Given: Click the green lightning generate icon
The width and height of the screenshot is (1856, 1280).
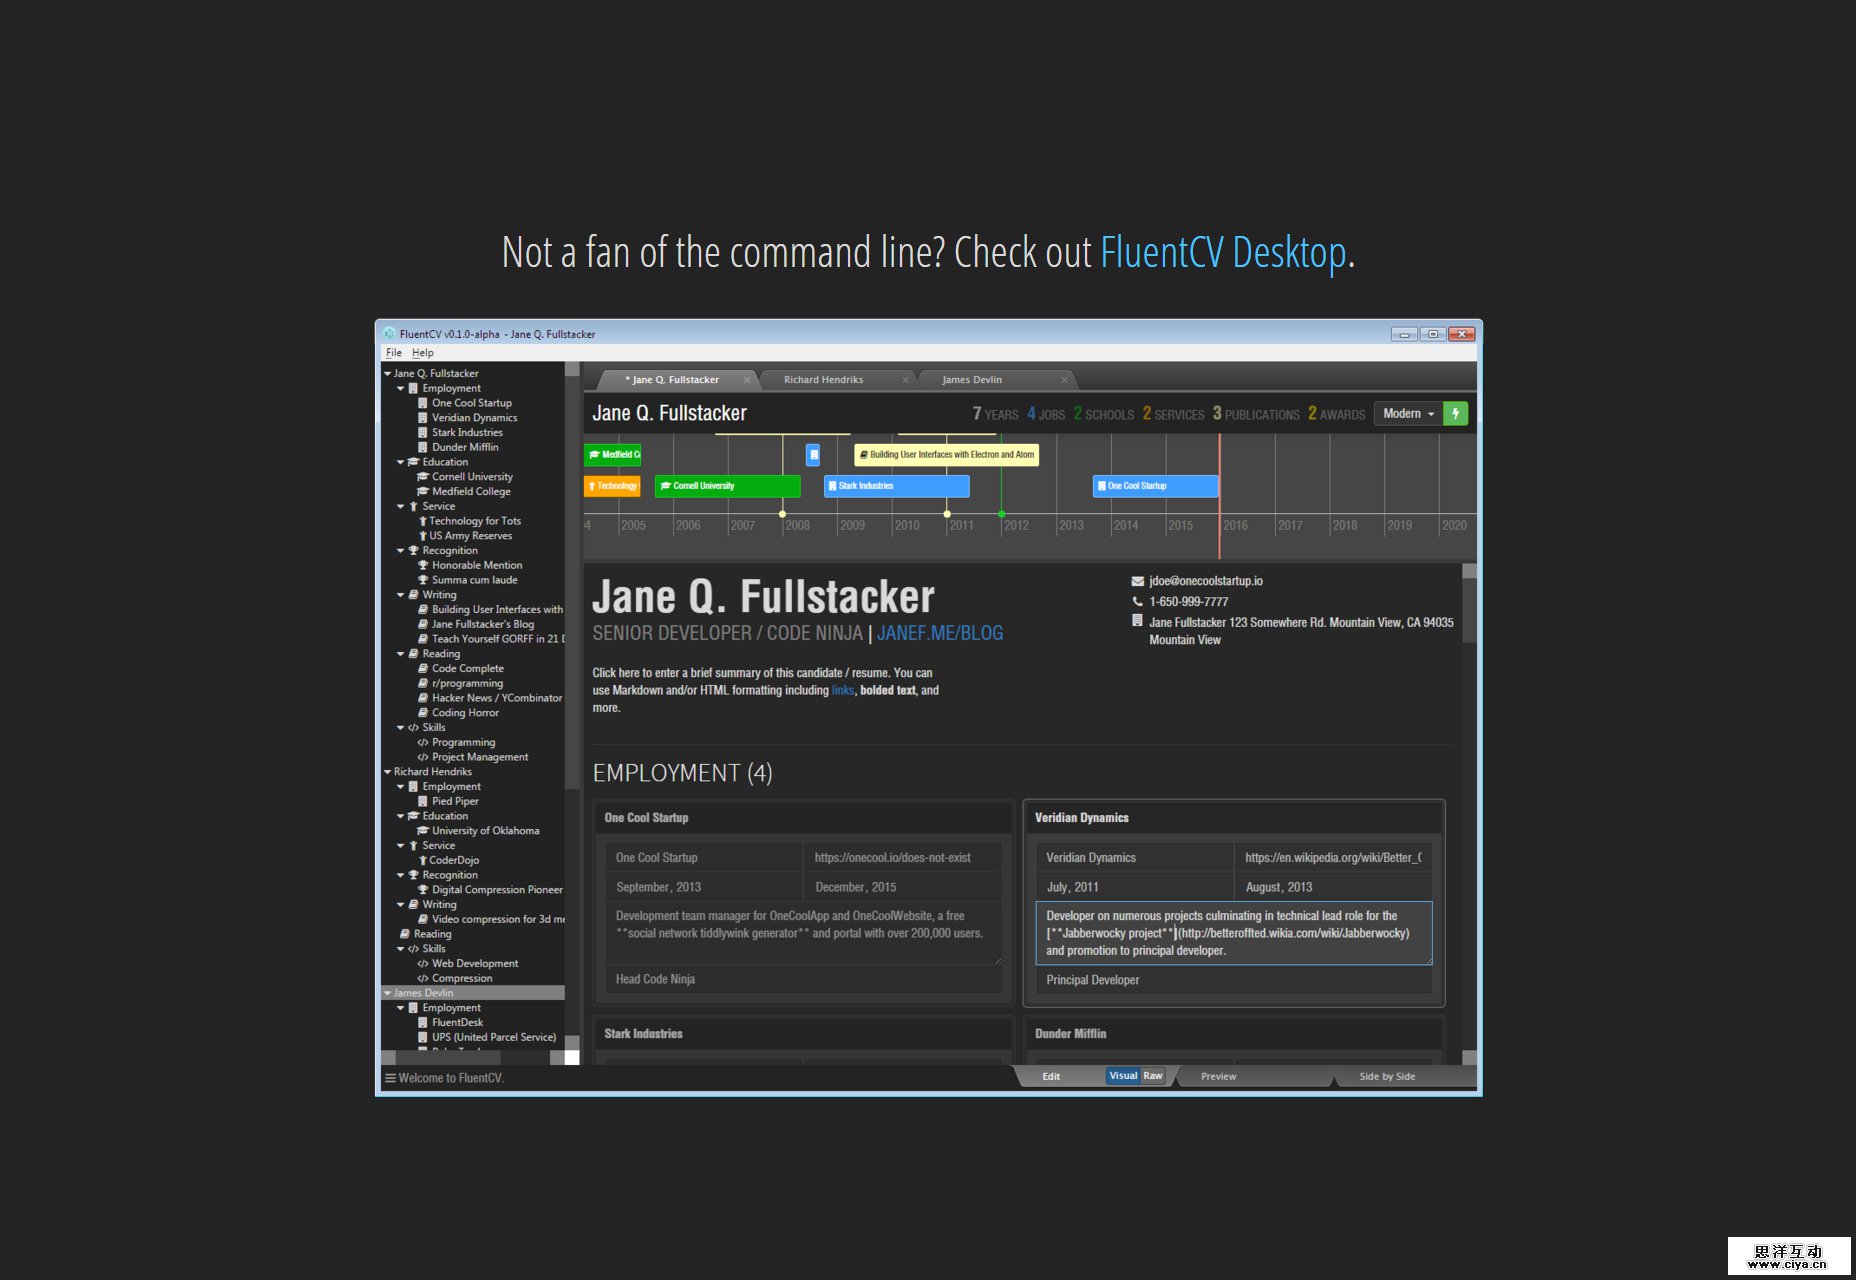Looking at the screenshot, I should [1456, 413].
